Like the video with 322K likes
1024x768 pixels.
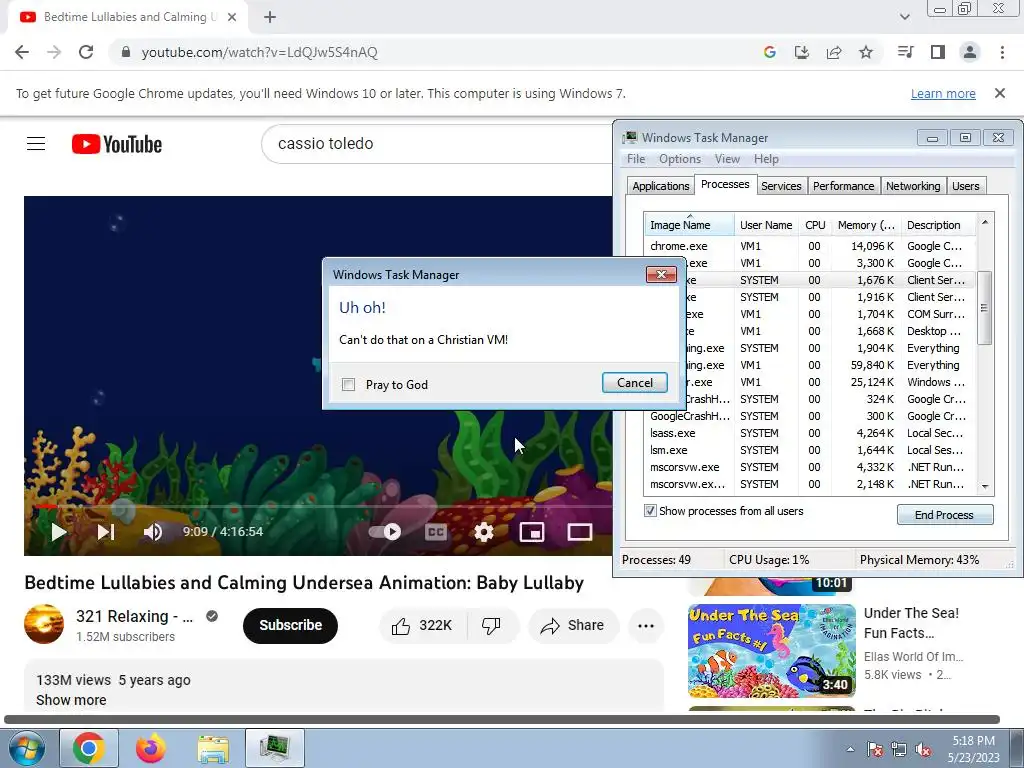(x=423, y=626)
